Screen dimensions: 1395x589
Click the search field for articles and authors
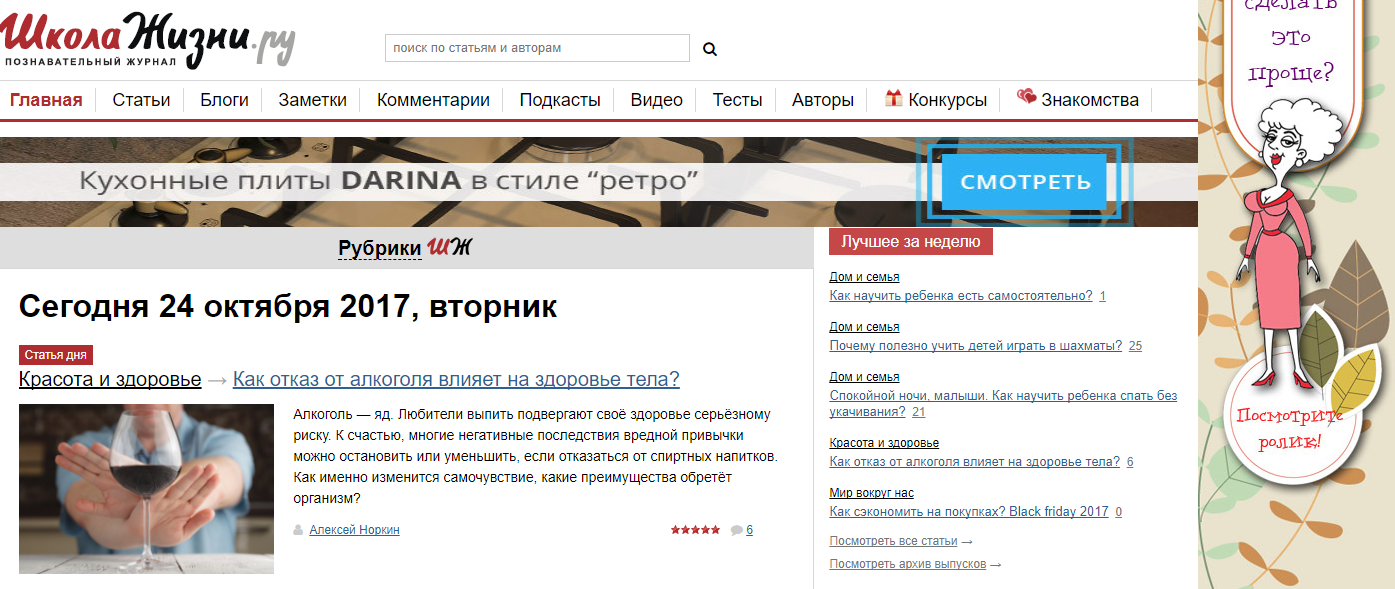(x=537, y=48)
